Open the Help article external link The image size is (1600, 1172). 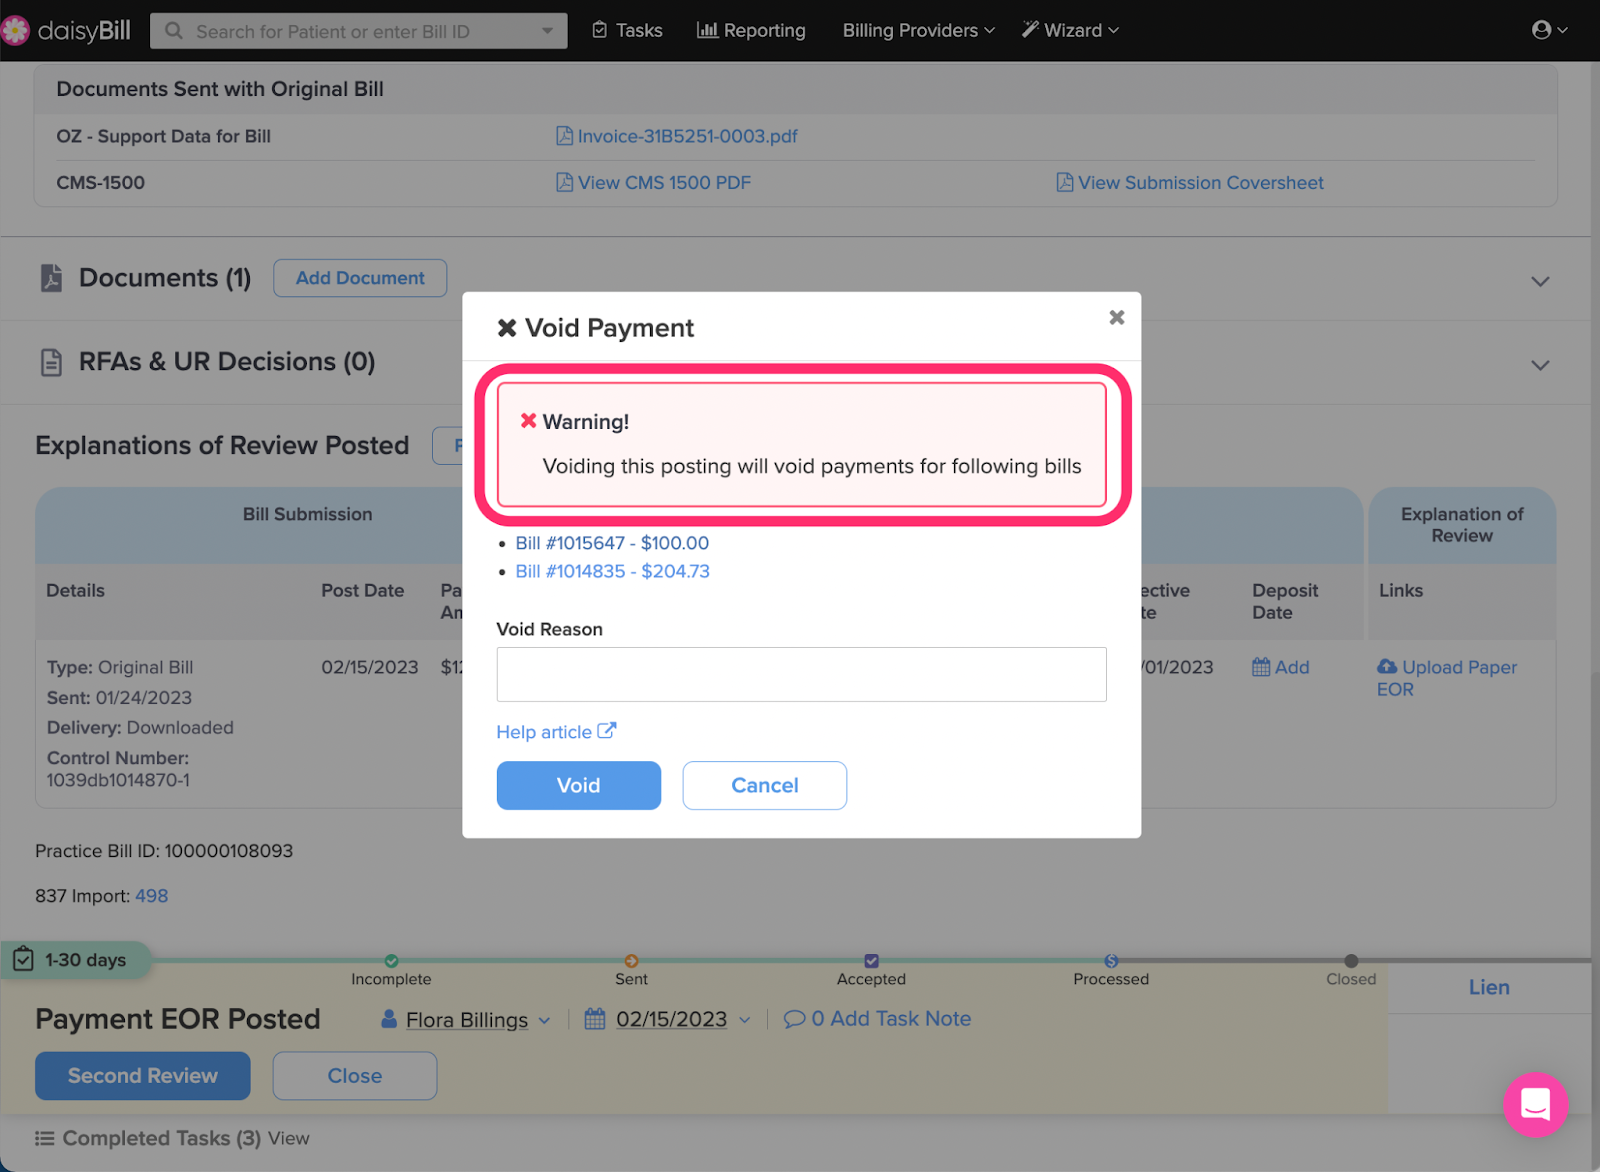[x=556, y=732]
